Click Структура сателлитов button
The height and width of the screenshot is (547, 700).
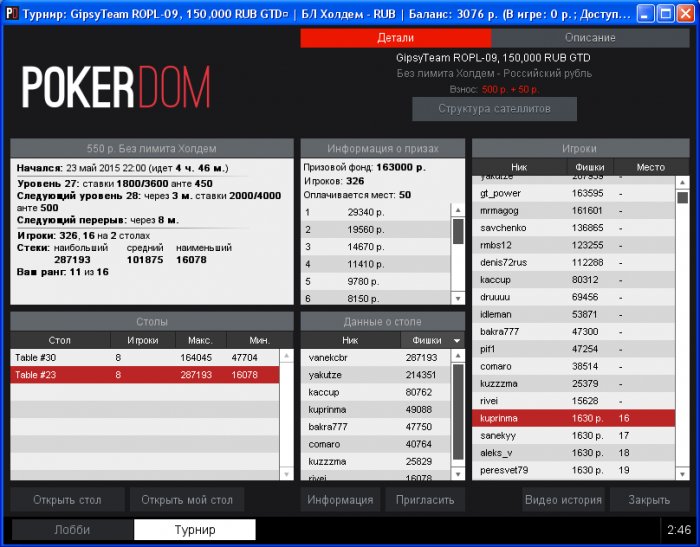click(x=494, y=109)
